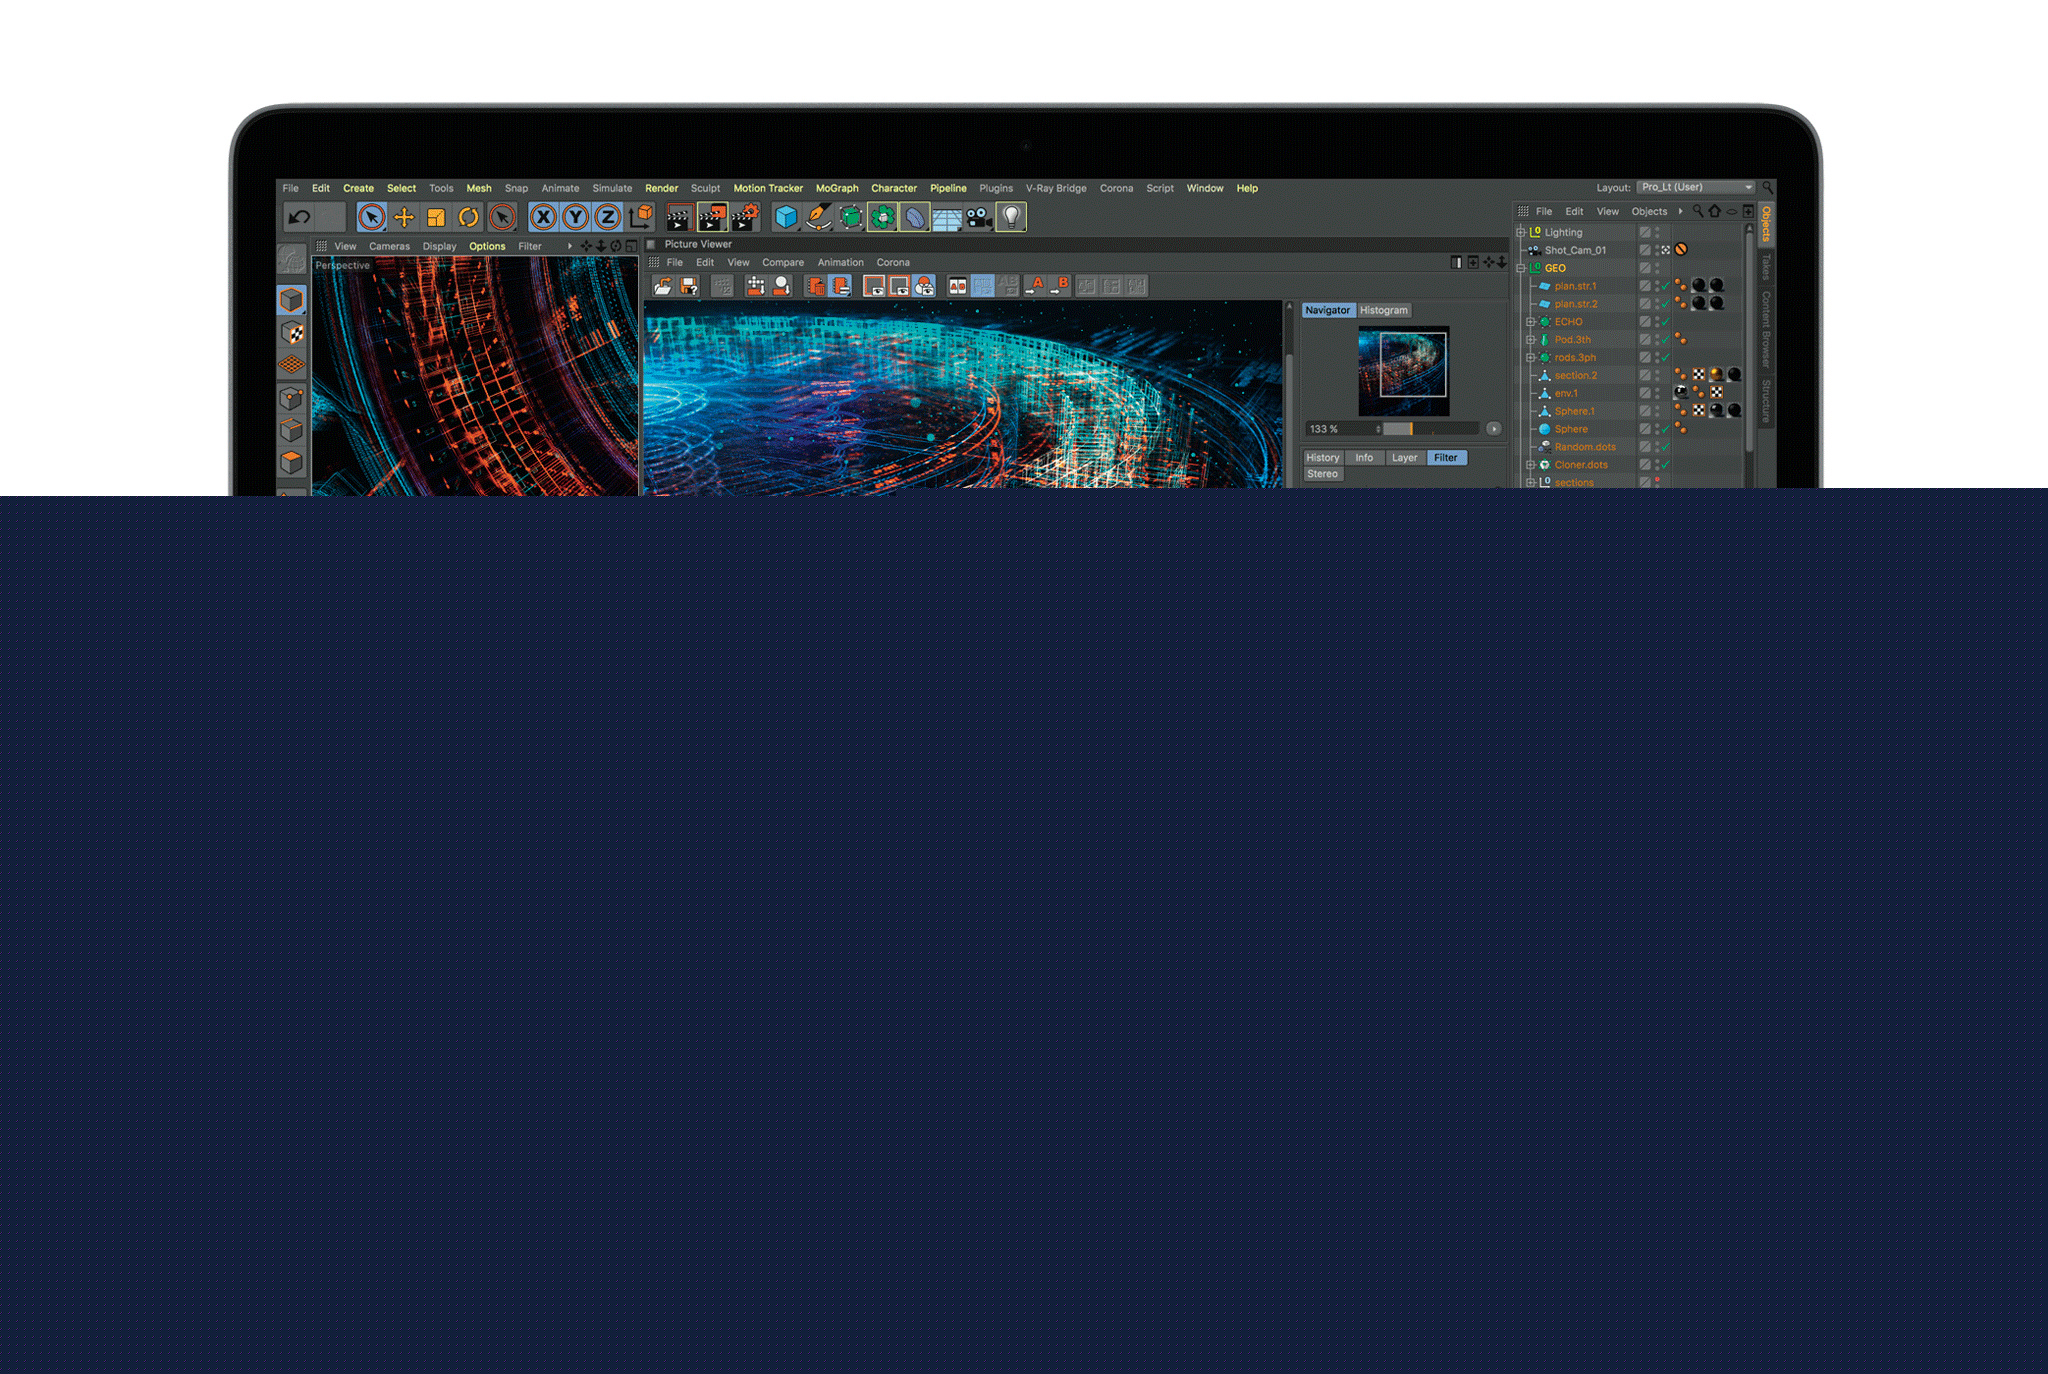This screenshot has width=2048, height=1374.
Task: Toggle Z axis lock
Action: point(607,217)
